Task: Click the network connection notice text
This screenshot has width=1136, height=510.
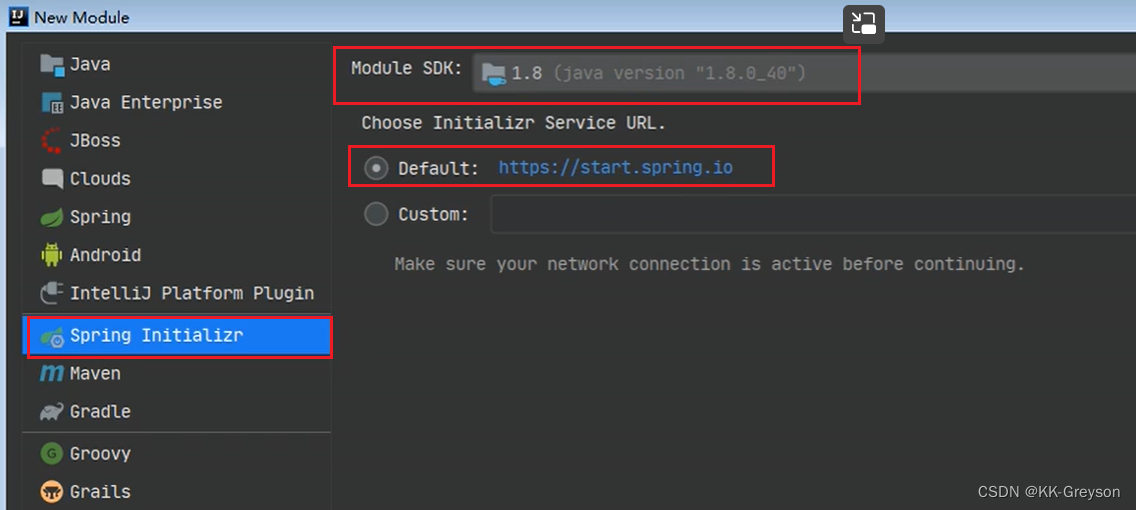Action: click(x=709, y=264)
